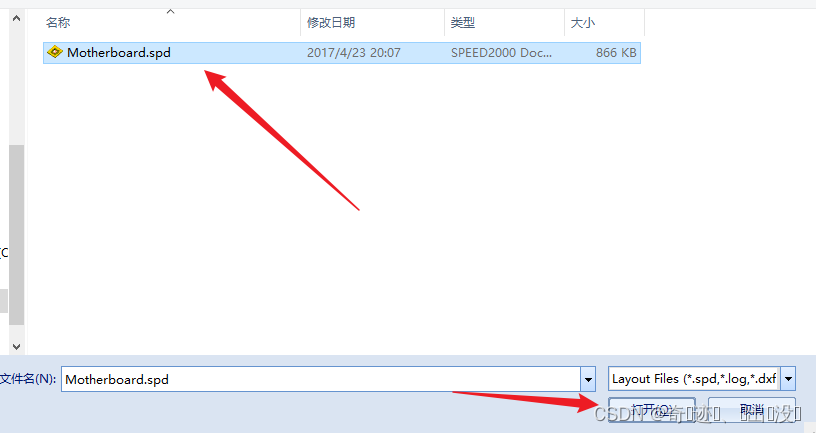Click the 打开(O) open button
This screenshot has width=816, height=433.
[652, 410]
